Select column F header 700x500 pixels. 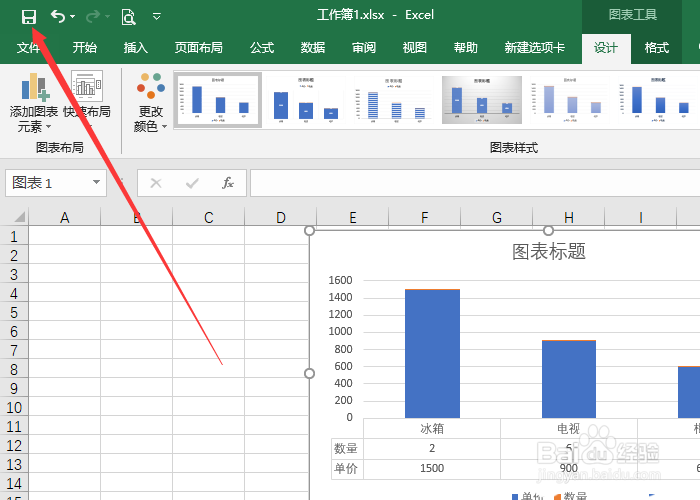tap(424, 217)
